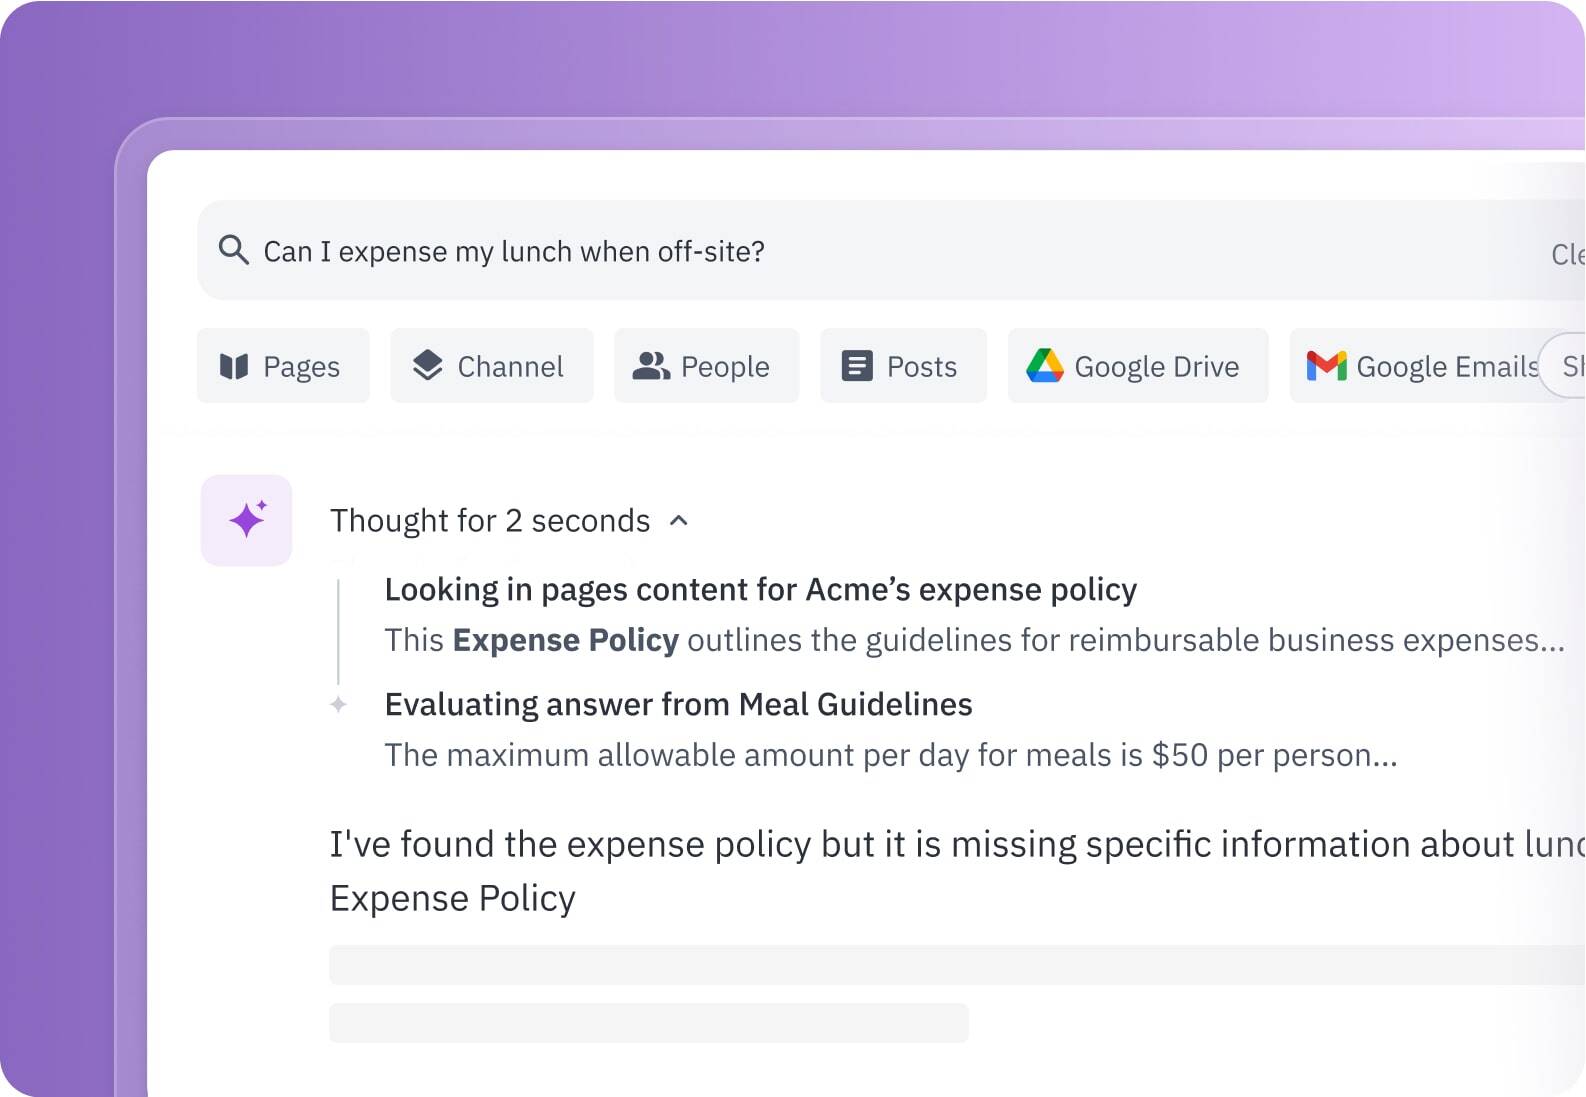1586x1097 pixels.
Task: Click the Gmail icon on Google Emails filter
Action: coord(1325,366)
